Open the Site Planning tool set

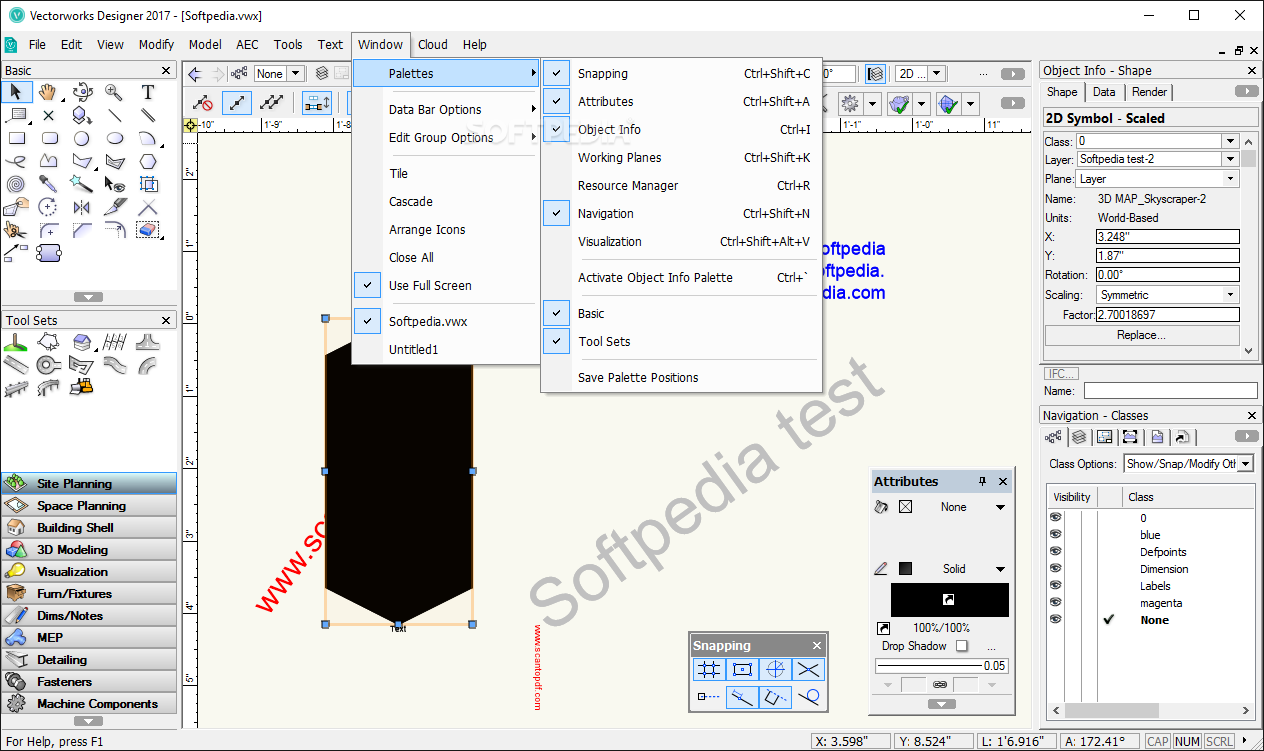click(89, 483)
